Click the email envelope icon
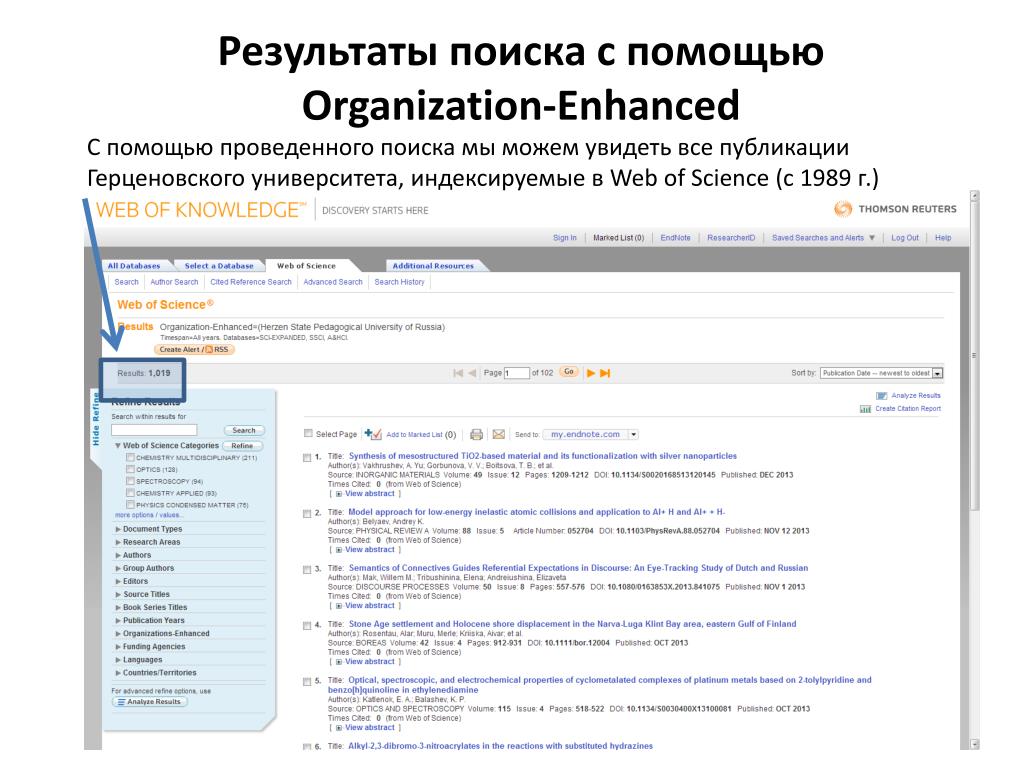Viewport: 1024px width, 768px height. (498, 434)
